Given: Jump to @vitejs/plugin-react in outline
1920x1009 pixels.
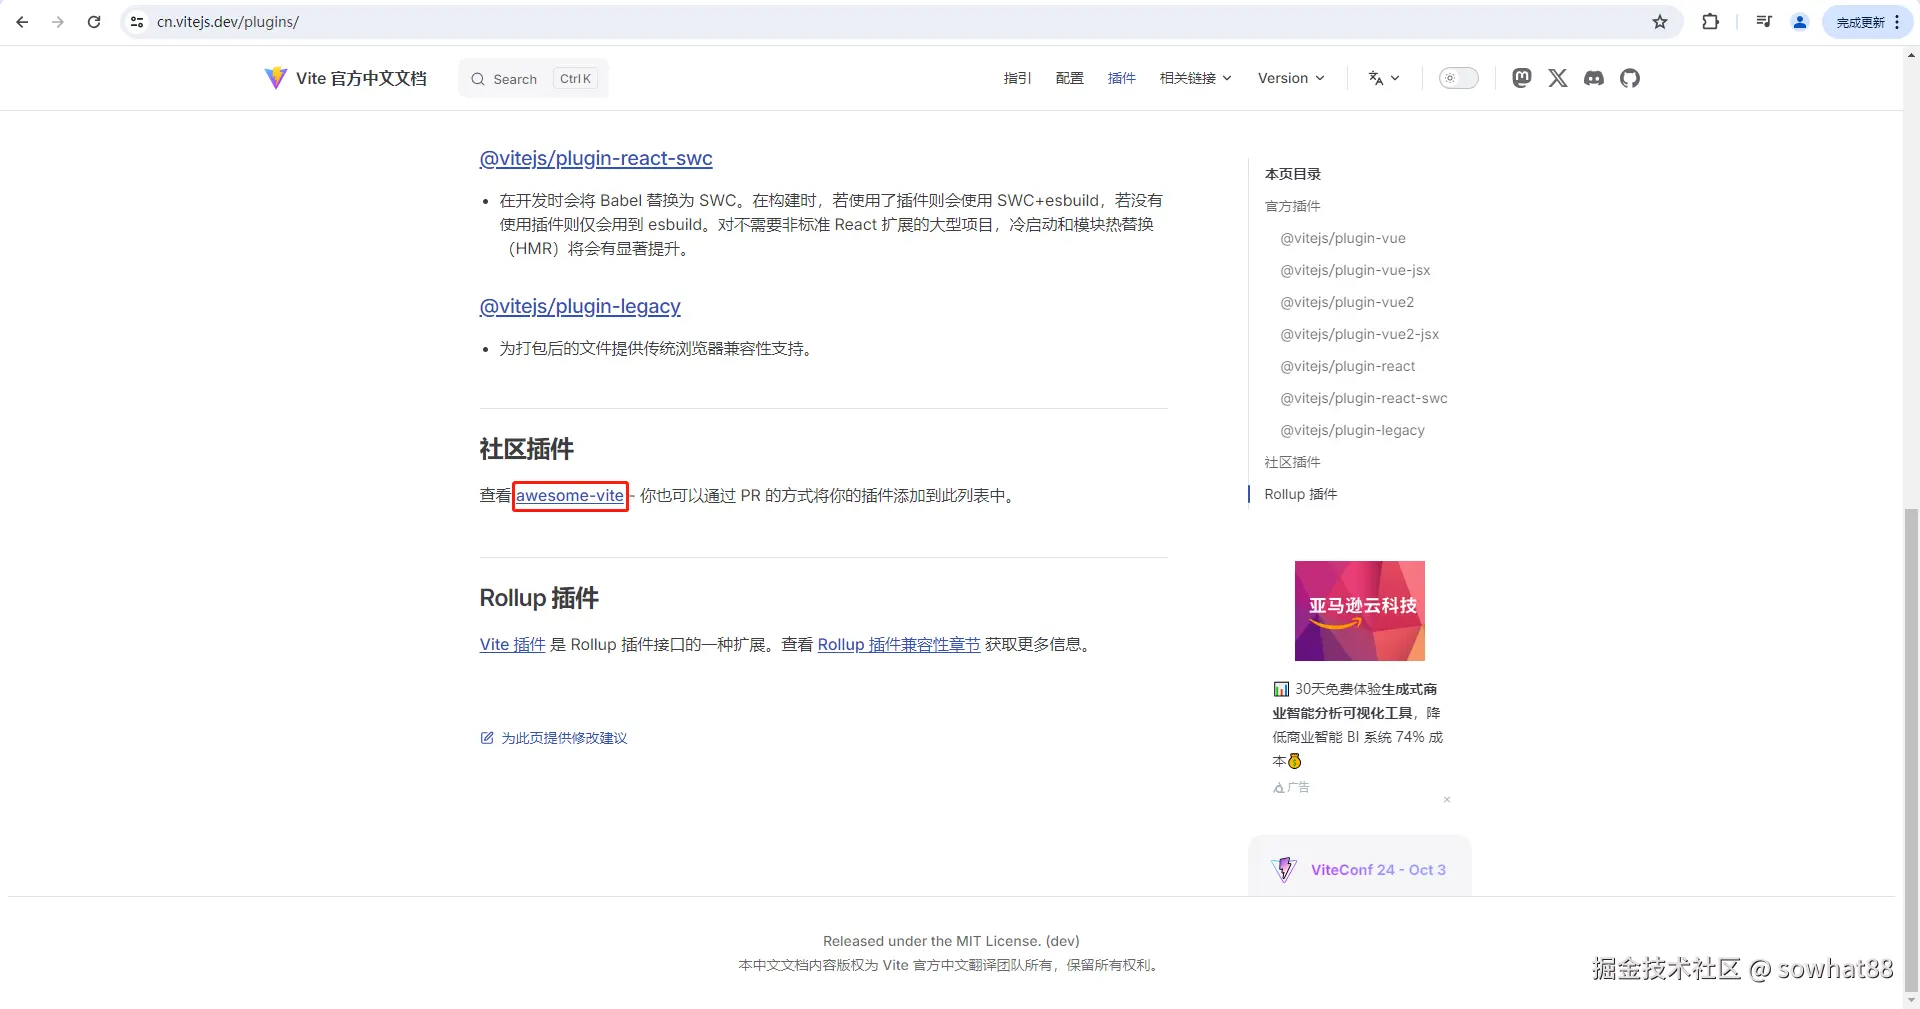Looking at the screenshot, I should click(1348, 366).
